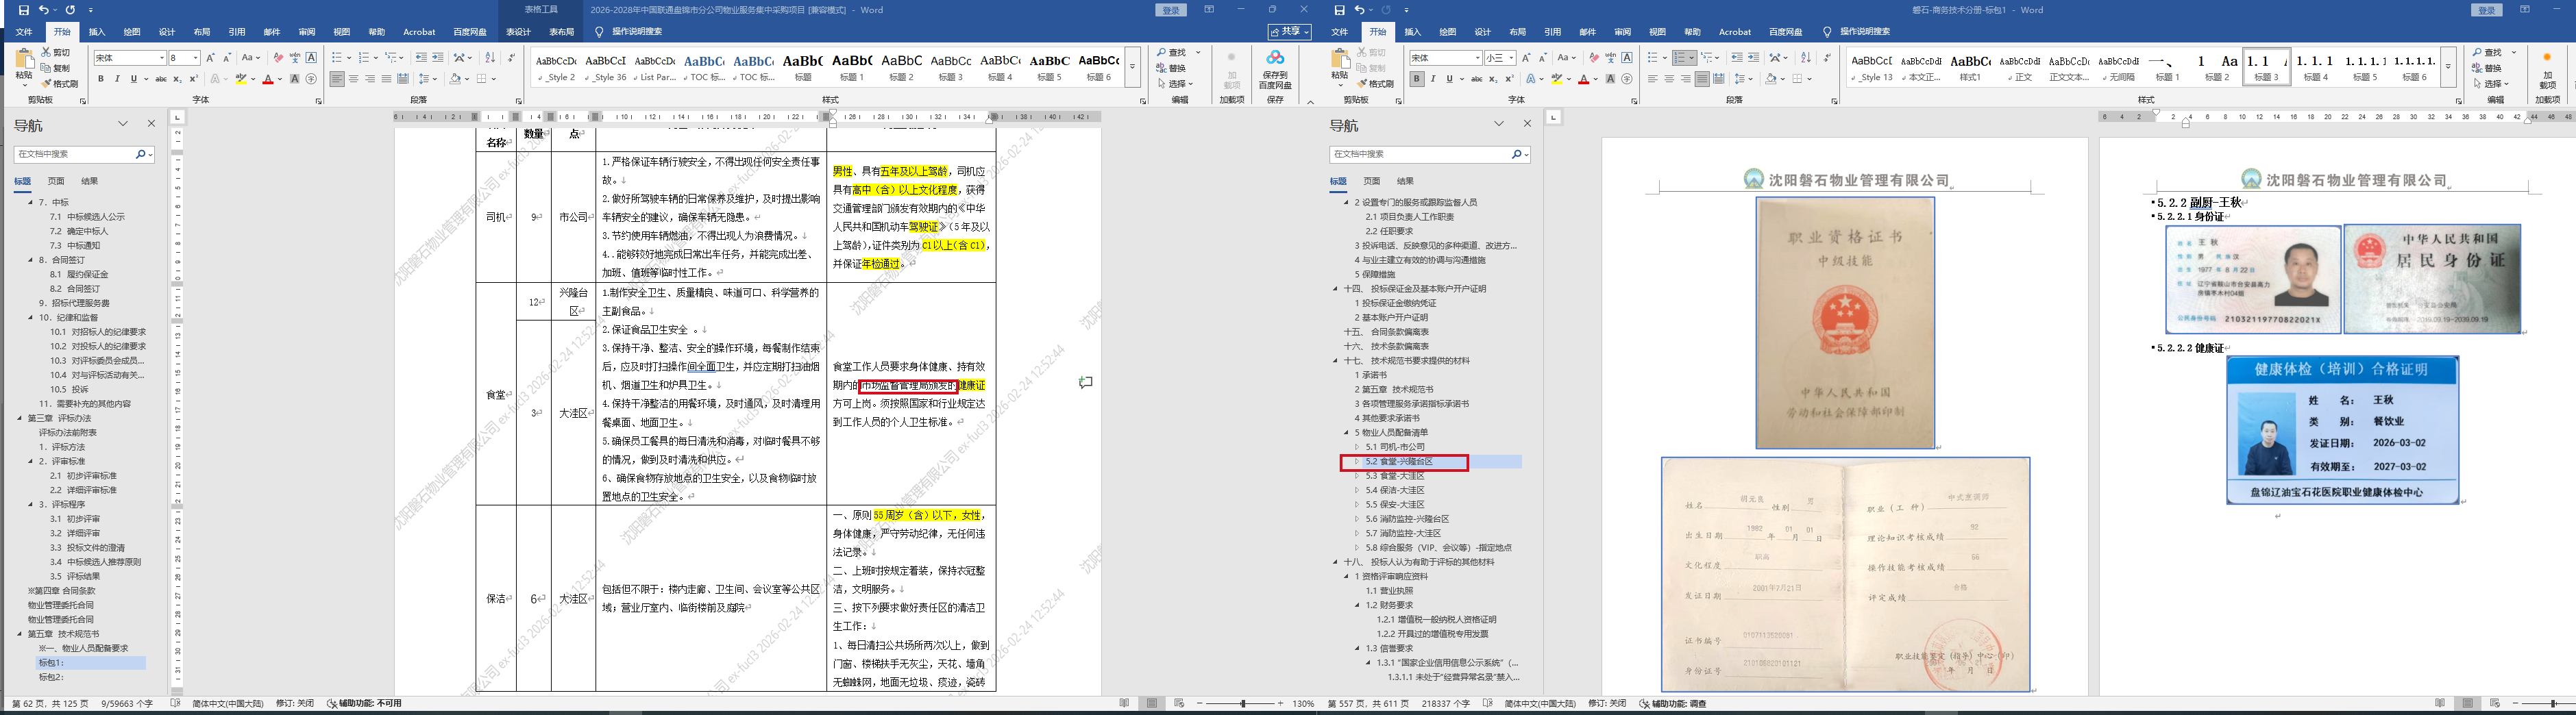Toggle bullet list in left Word window
The width and height of the screenshot is (2576, 715).
(x=337, y=58)
